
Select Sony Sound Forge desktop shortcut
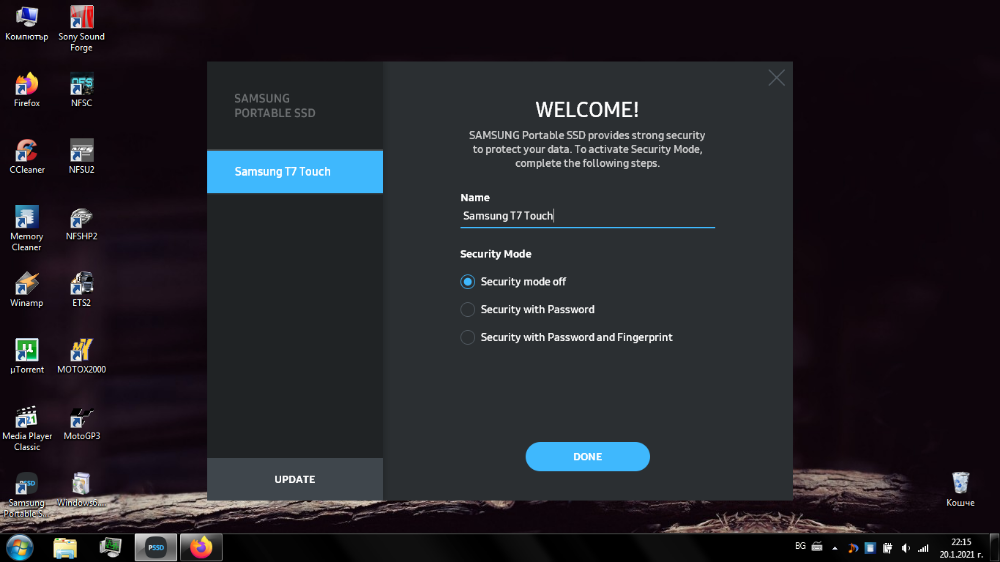[x=82, y=29]
